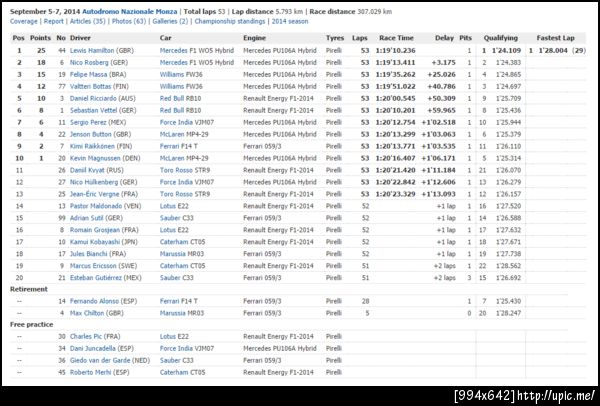Open Mercedes car link in Hamilton's row
The height and width of the screenshot is (406, 600).
coord(174,51)
